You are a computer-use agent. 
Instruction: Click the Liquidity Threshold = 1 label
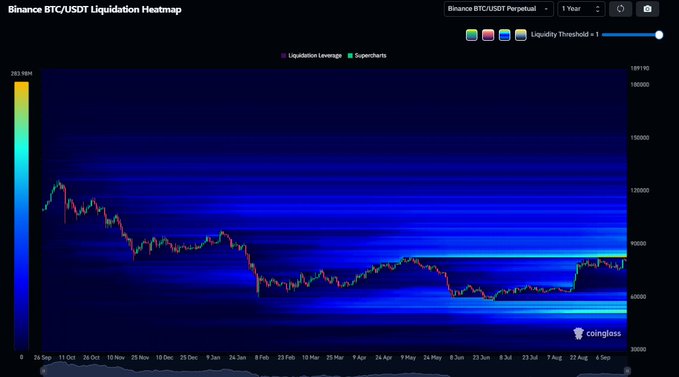[565, 35]
